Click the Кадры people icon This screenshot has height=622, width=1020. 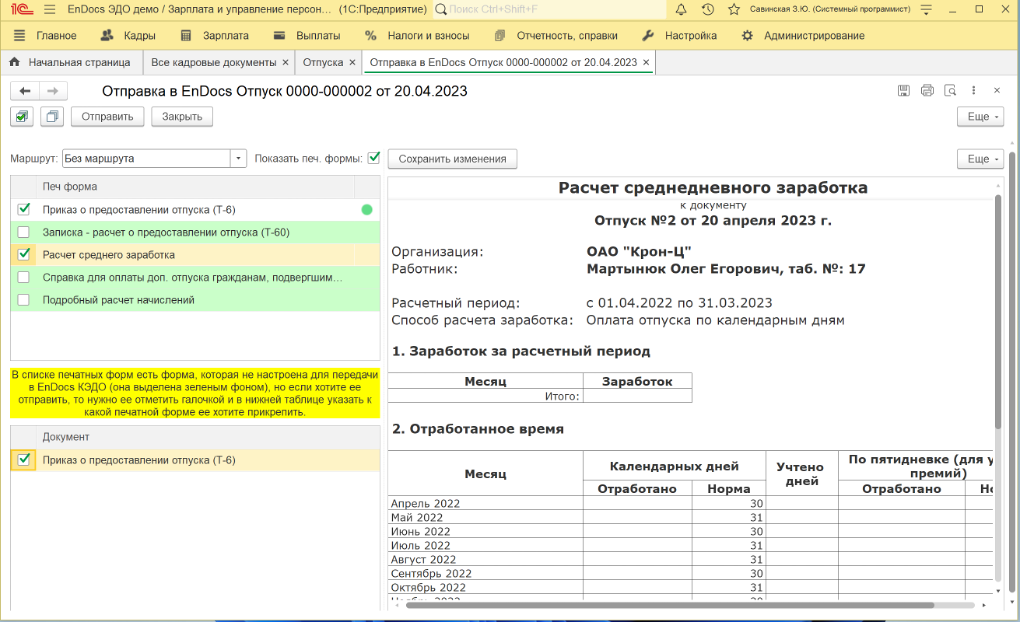tap(107, 35)
